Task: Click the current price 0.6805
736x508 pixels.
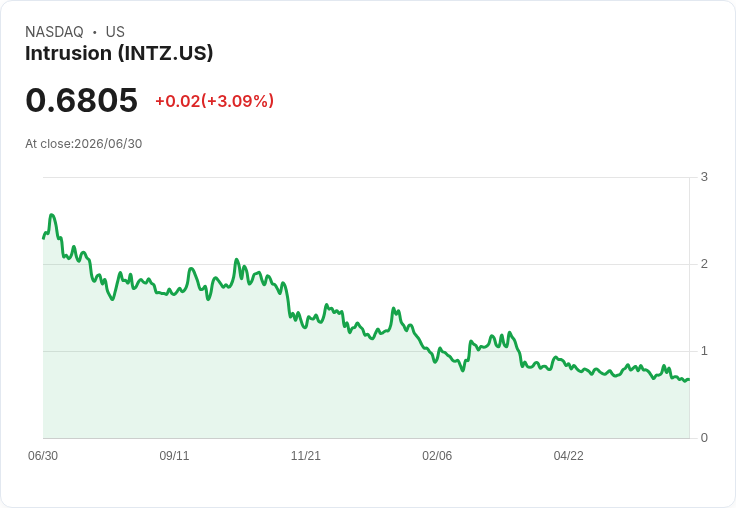Action: [x=82, y=100]
